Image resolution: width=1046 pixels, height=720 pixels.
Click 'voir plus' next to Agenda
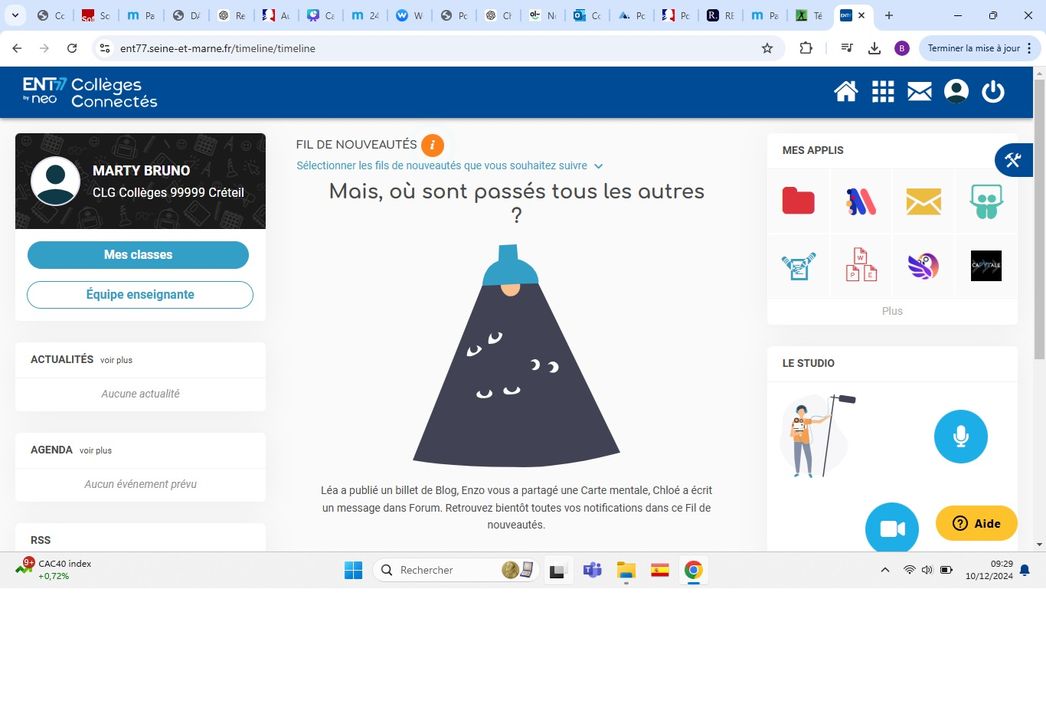tap(96, 451)
